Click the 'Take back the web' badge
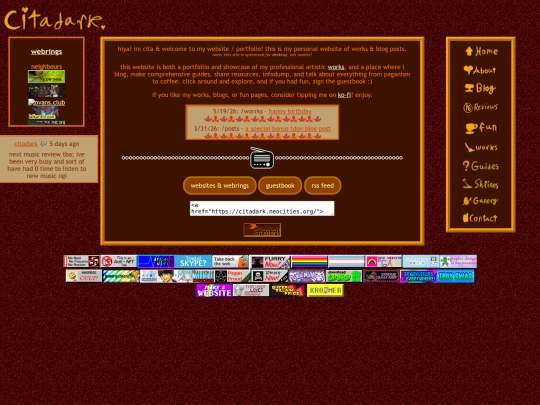The height and width of the screenshot is (405, 540). point(230,261)
